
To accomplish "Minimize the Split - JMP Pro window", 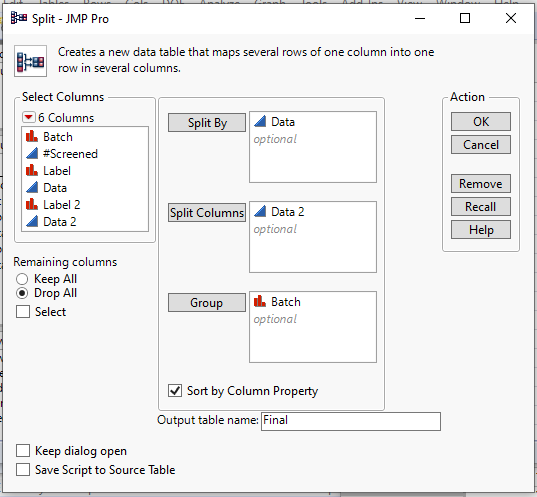I will (x=420, y=18).
